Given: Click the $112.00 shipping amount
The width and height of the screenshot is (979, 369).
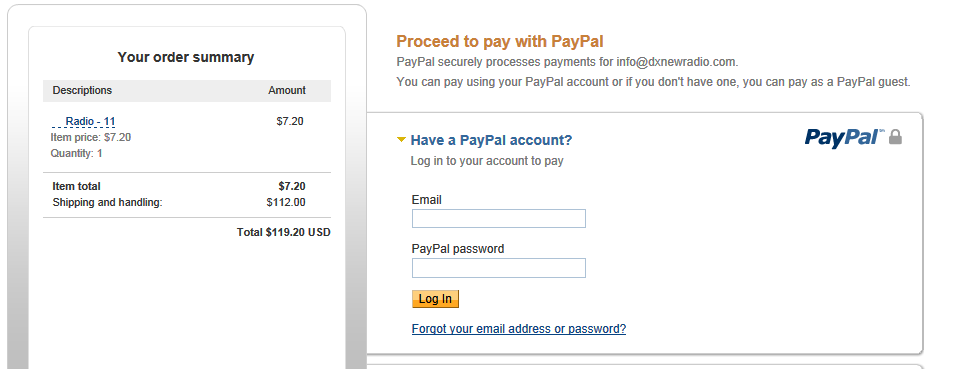Looking at the screenshot, I should (286, 202).
